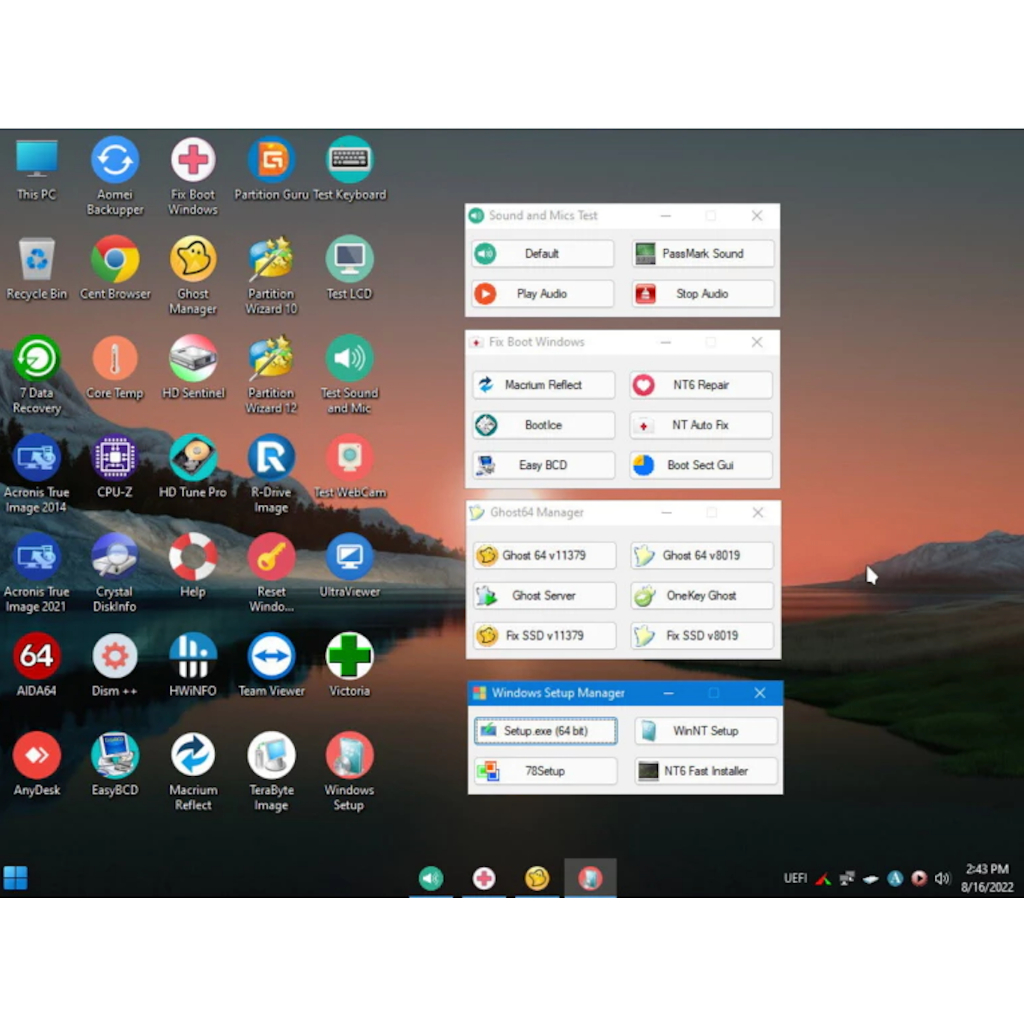Screen dimensions: 1024x1024
Task: Open Fix Boot Windows desktop icon
Action: (x=193, y=175)
